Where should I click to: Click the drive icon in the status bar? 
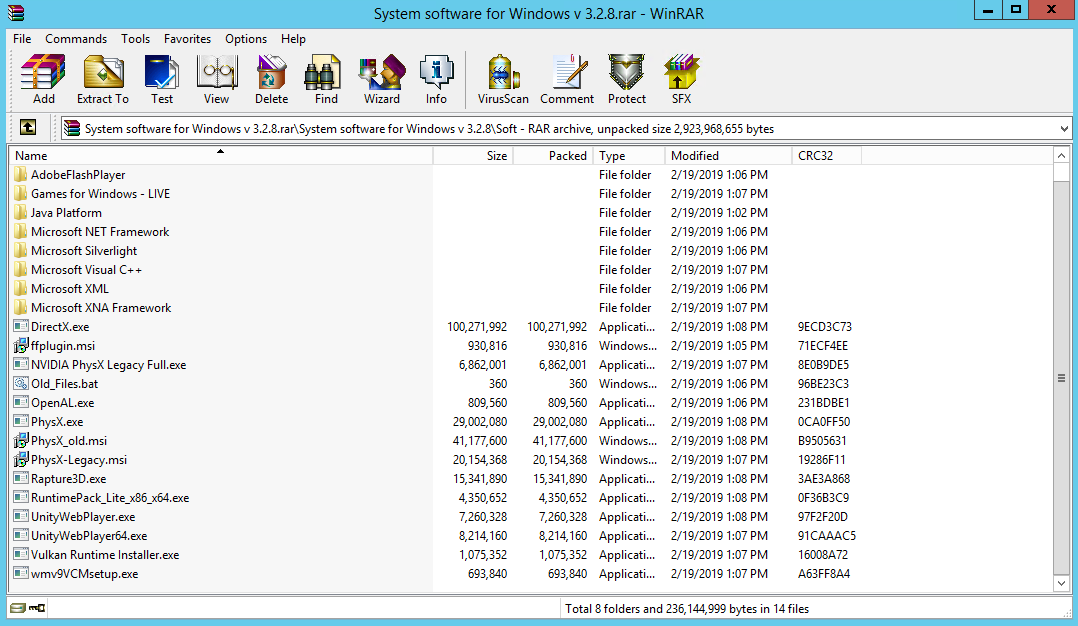[18, 607]
